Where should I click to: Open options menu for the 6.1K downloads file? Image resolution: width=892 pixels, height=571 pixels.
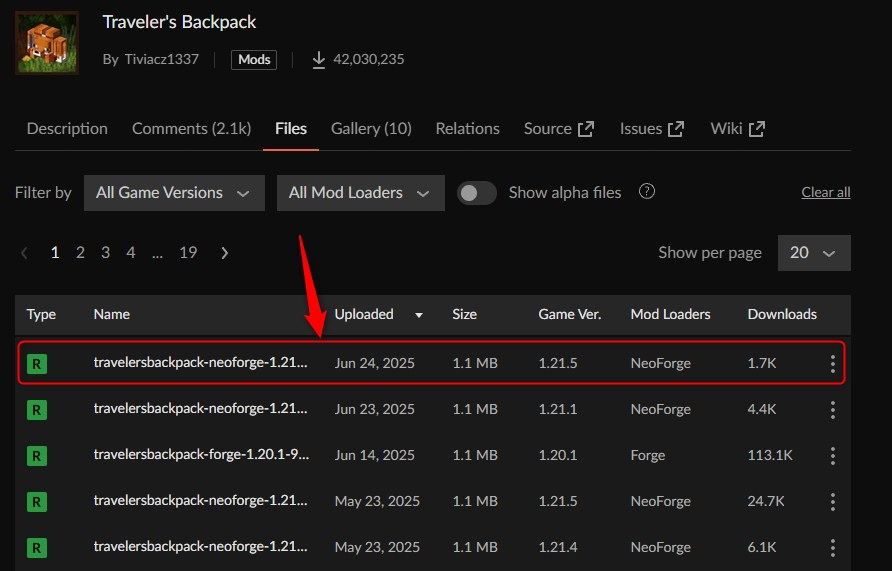[832, 548]
